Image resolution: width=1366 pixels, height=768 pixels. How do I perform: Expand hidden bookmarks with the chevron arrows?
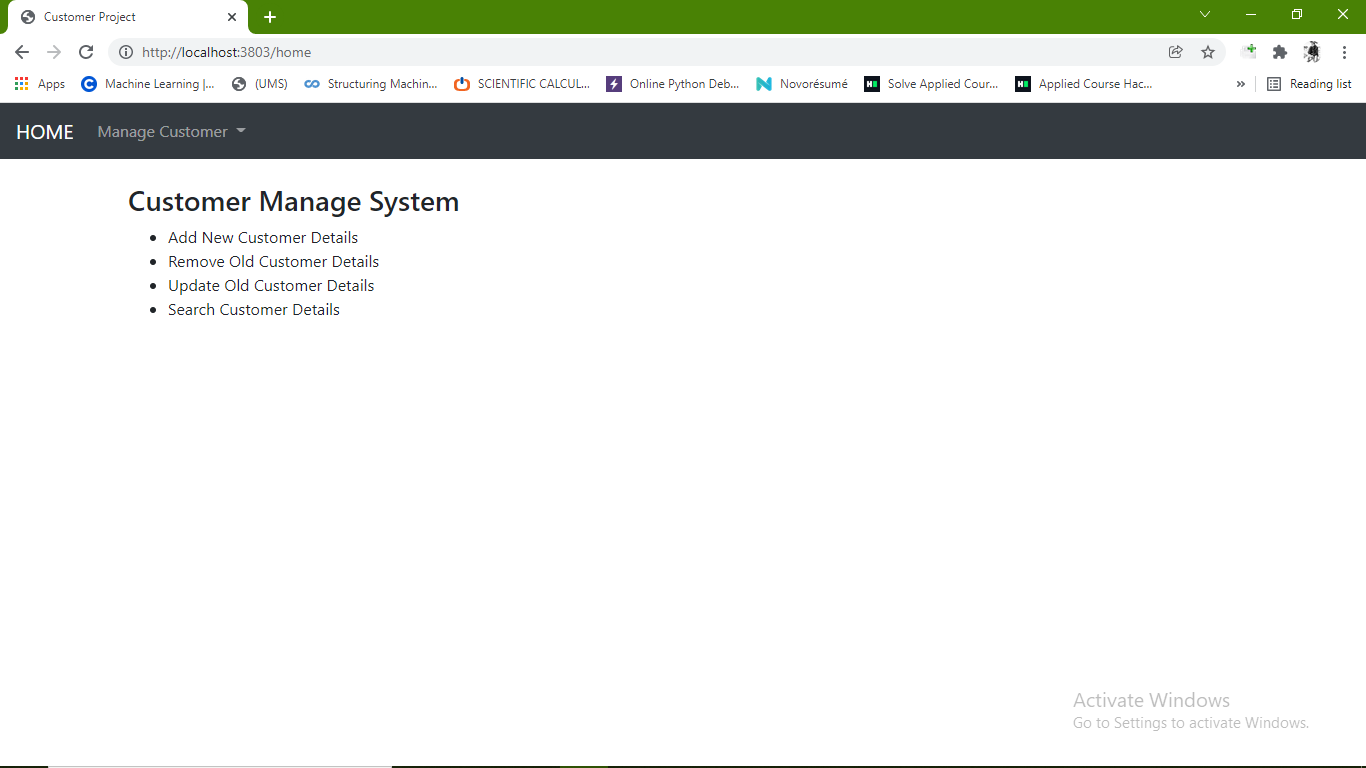[x=1240, y=84]
